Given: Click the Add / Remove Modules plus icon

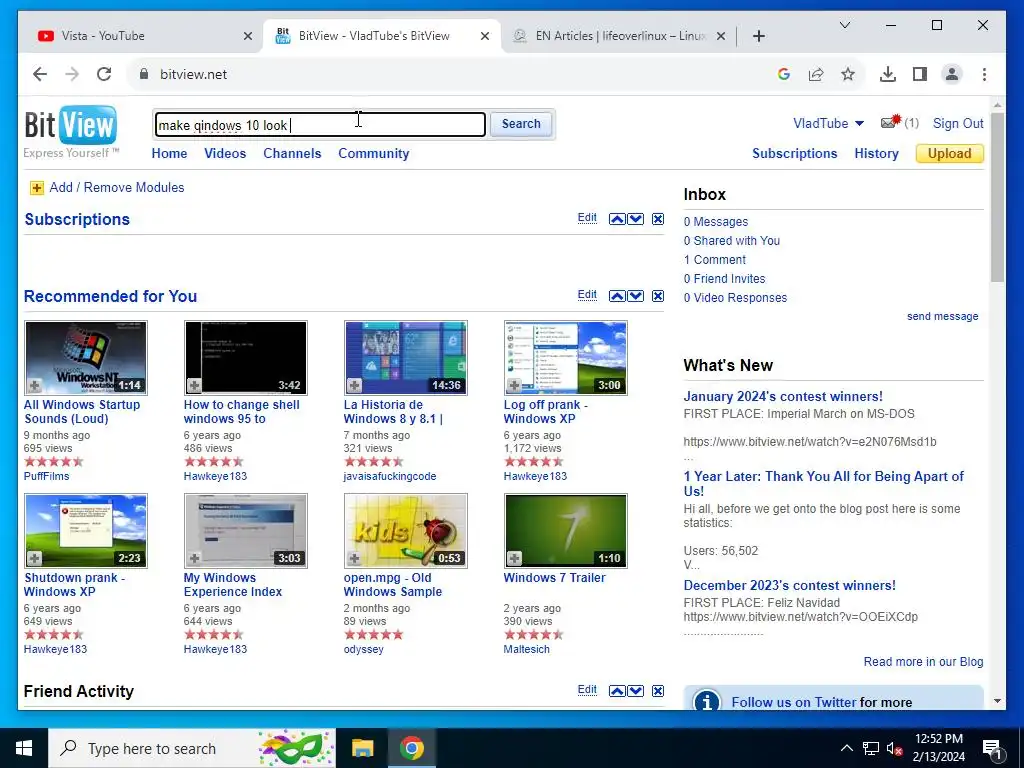Looking at the screenshot, I should 37,188.
